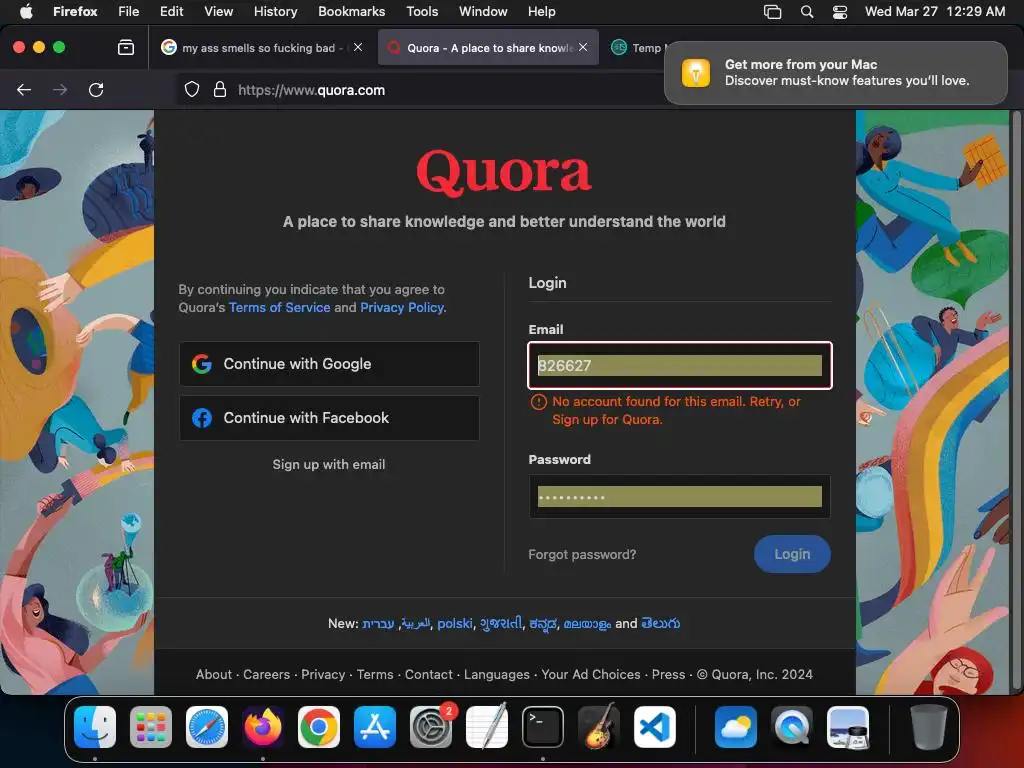Open Spotlight search in the menu bar
The image size is (1024, 768).
(807, 12)
